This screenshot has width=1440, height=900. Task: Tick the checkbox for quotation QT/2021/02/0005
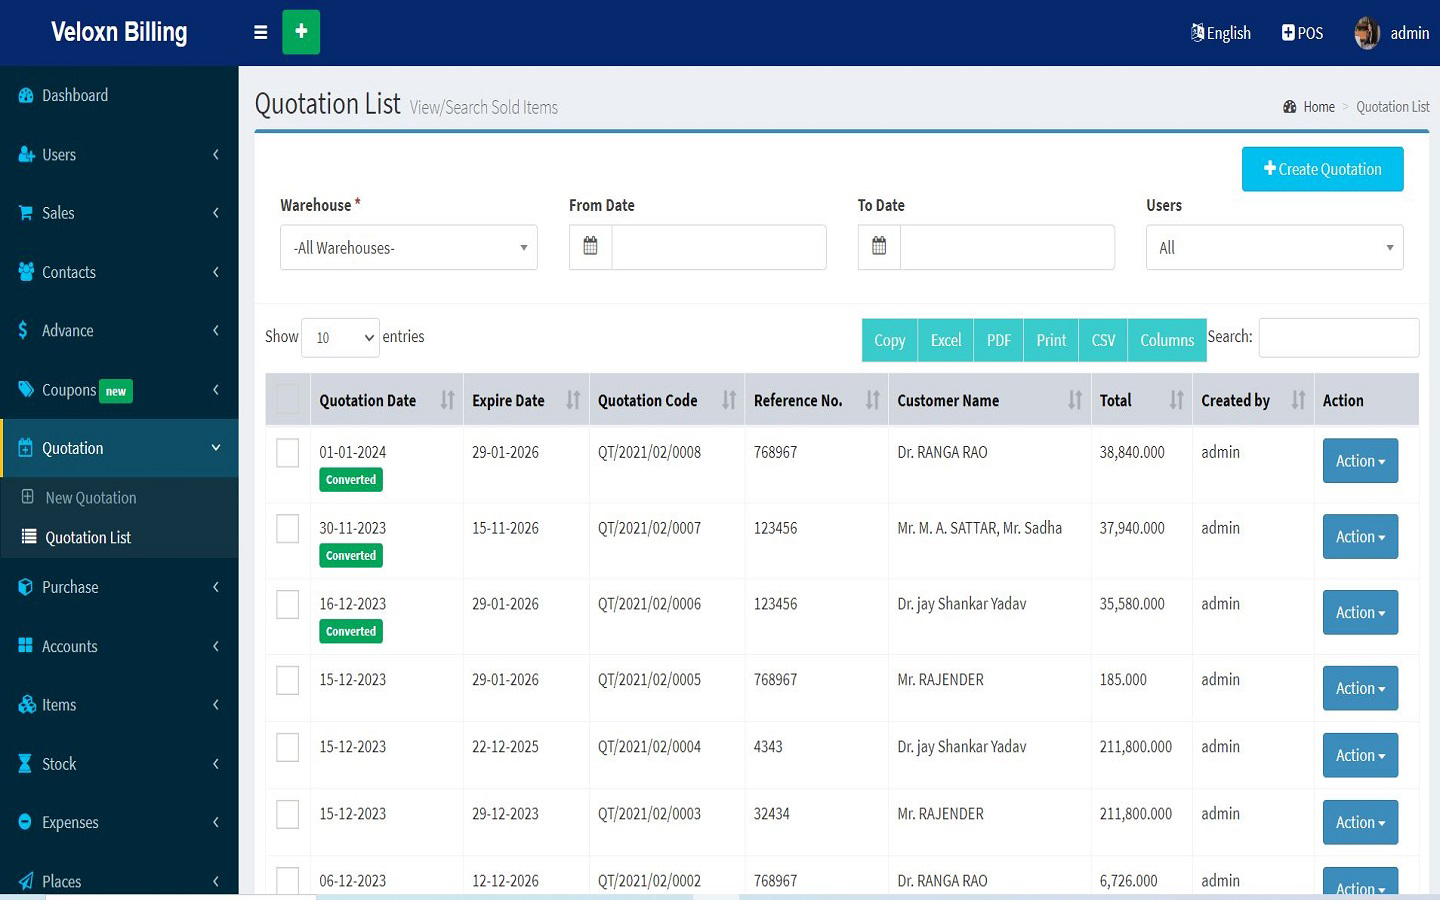pyautogui.click(x=287, y=679)
